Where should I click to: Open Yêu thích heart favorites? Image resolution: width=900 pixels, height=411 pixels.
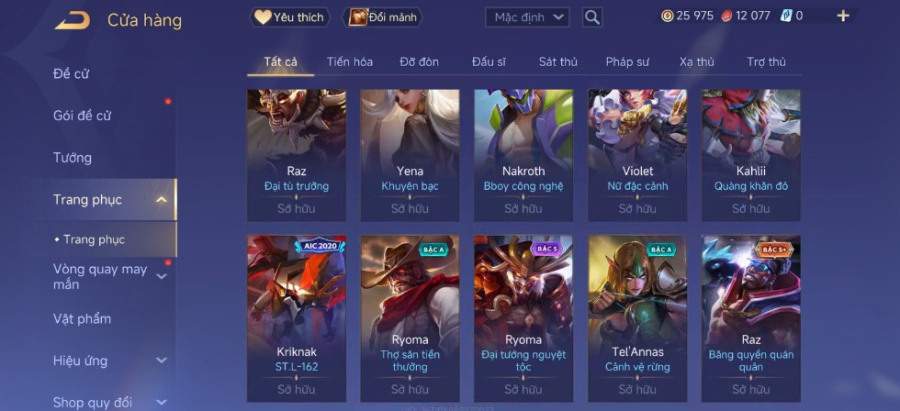pos(290,17)
